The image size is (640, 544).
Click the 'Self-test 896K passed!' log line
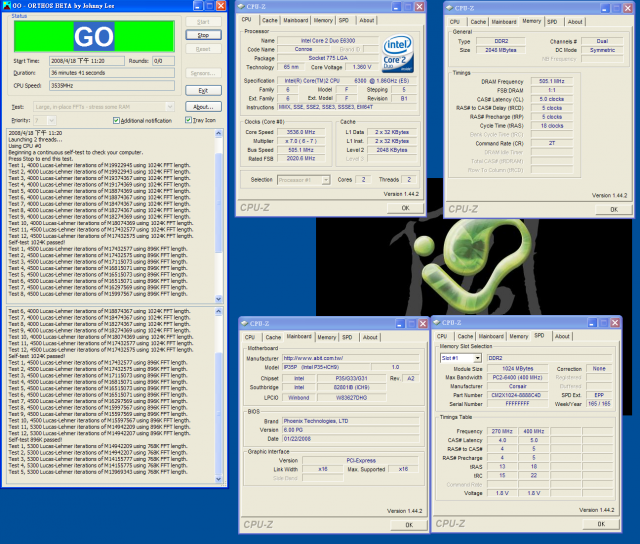coord(35,440)
